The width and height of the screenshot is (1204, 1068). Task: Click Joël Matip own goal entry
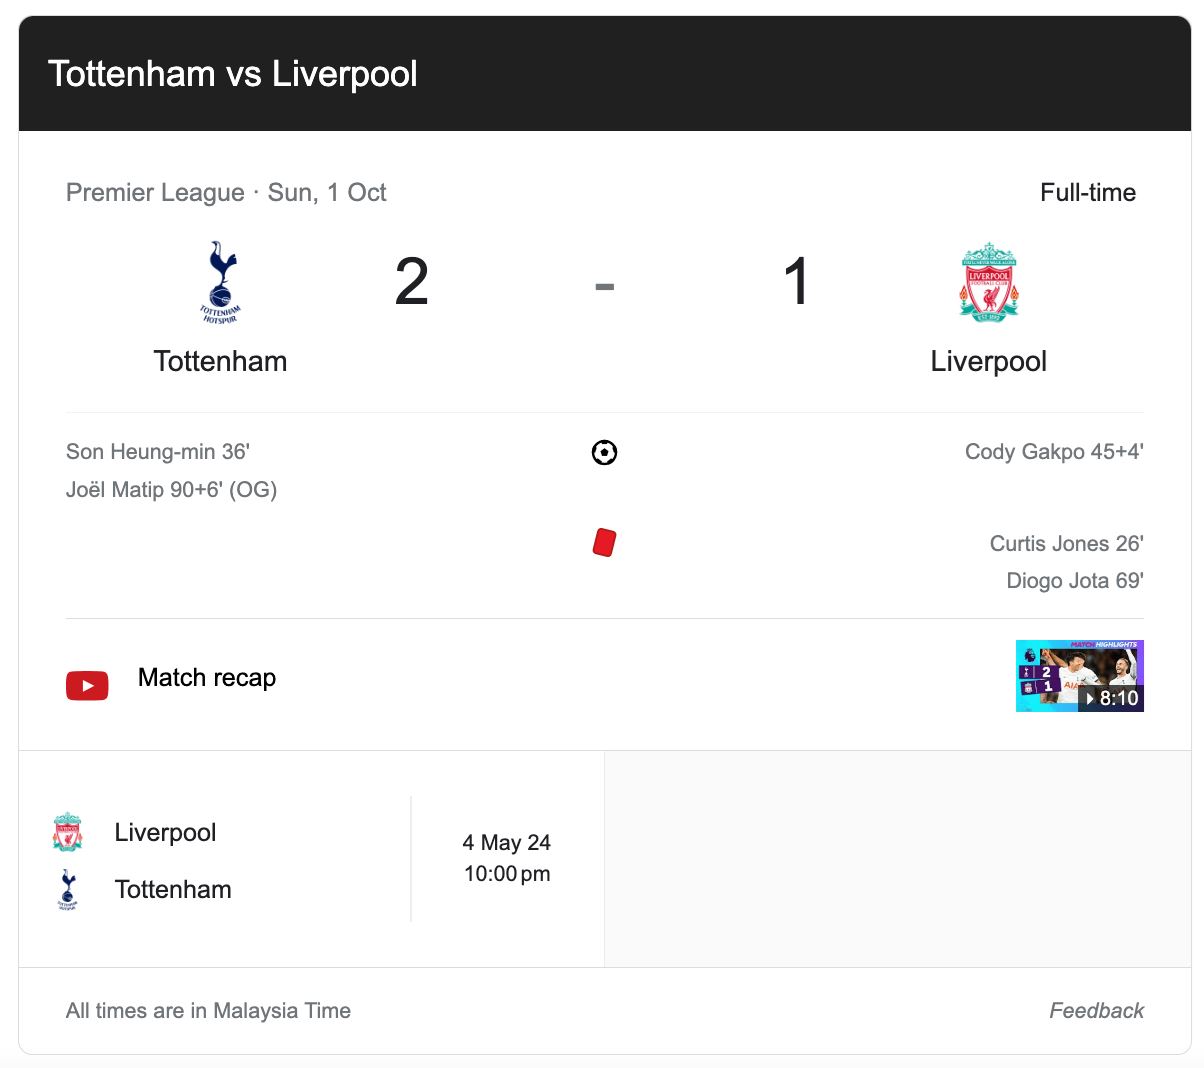coord(171,489)
